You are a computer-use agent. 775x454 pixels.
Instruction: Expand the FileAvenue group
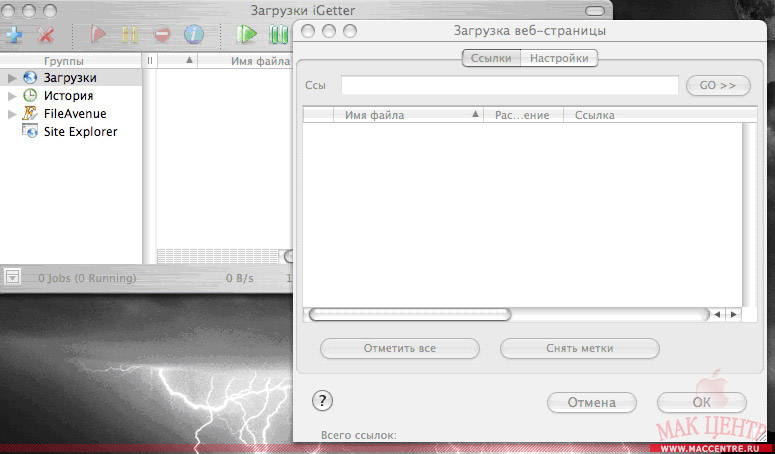click(x=12, y=114)
